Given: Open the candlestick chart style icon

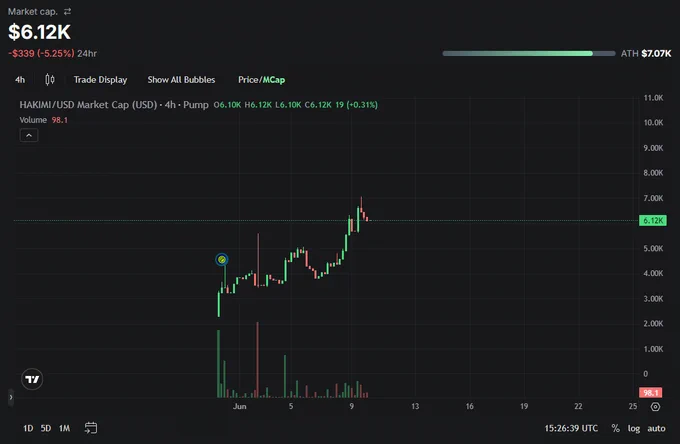Looking at the screenshot, I should 50,79.
